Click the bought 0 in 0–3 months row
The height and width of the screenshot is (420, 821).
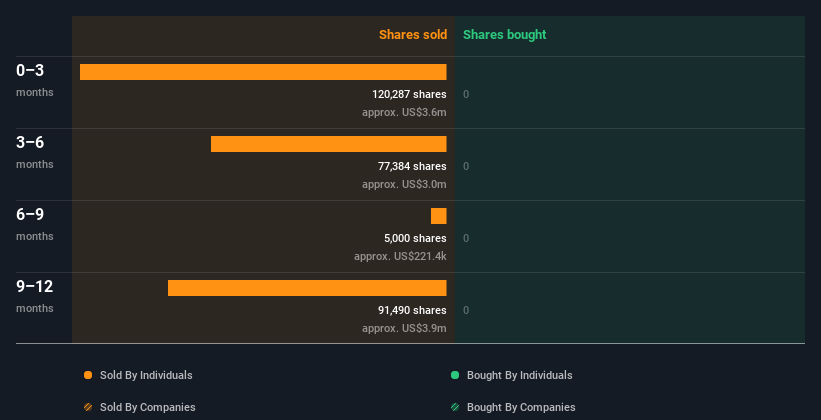tap(466, 95)
